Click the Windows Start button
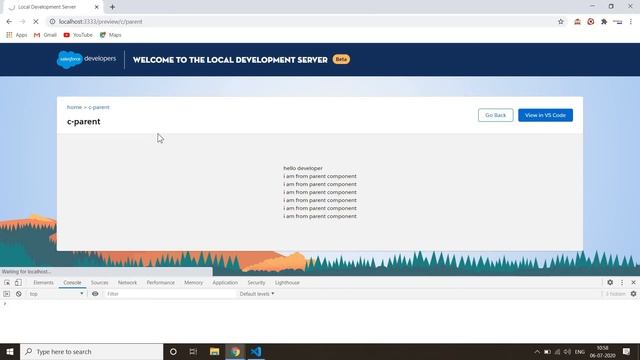The image size is (640, 360). click(x=10, y=351)
